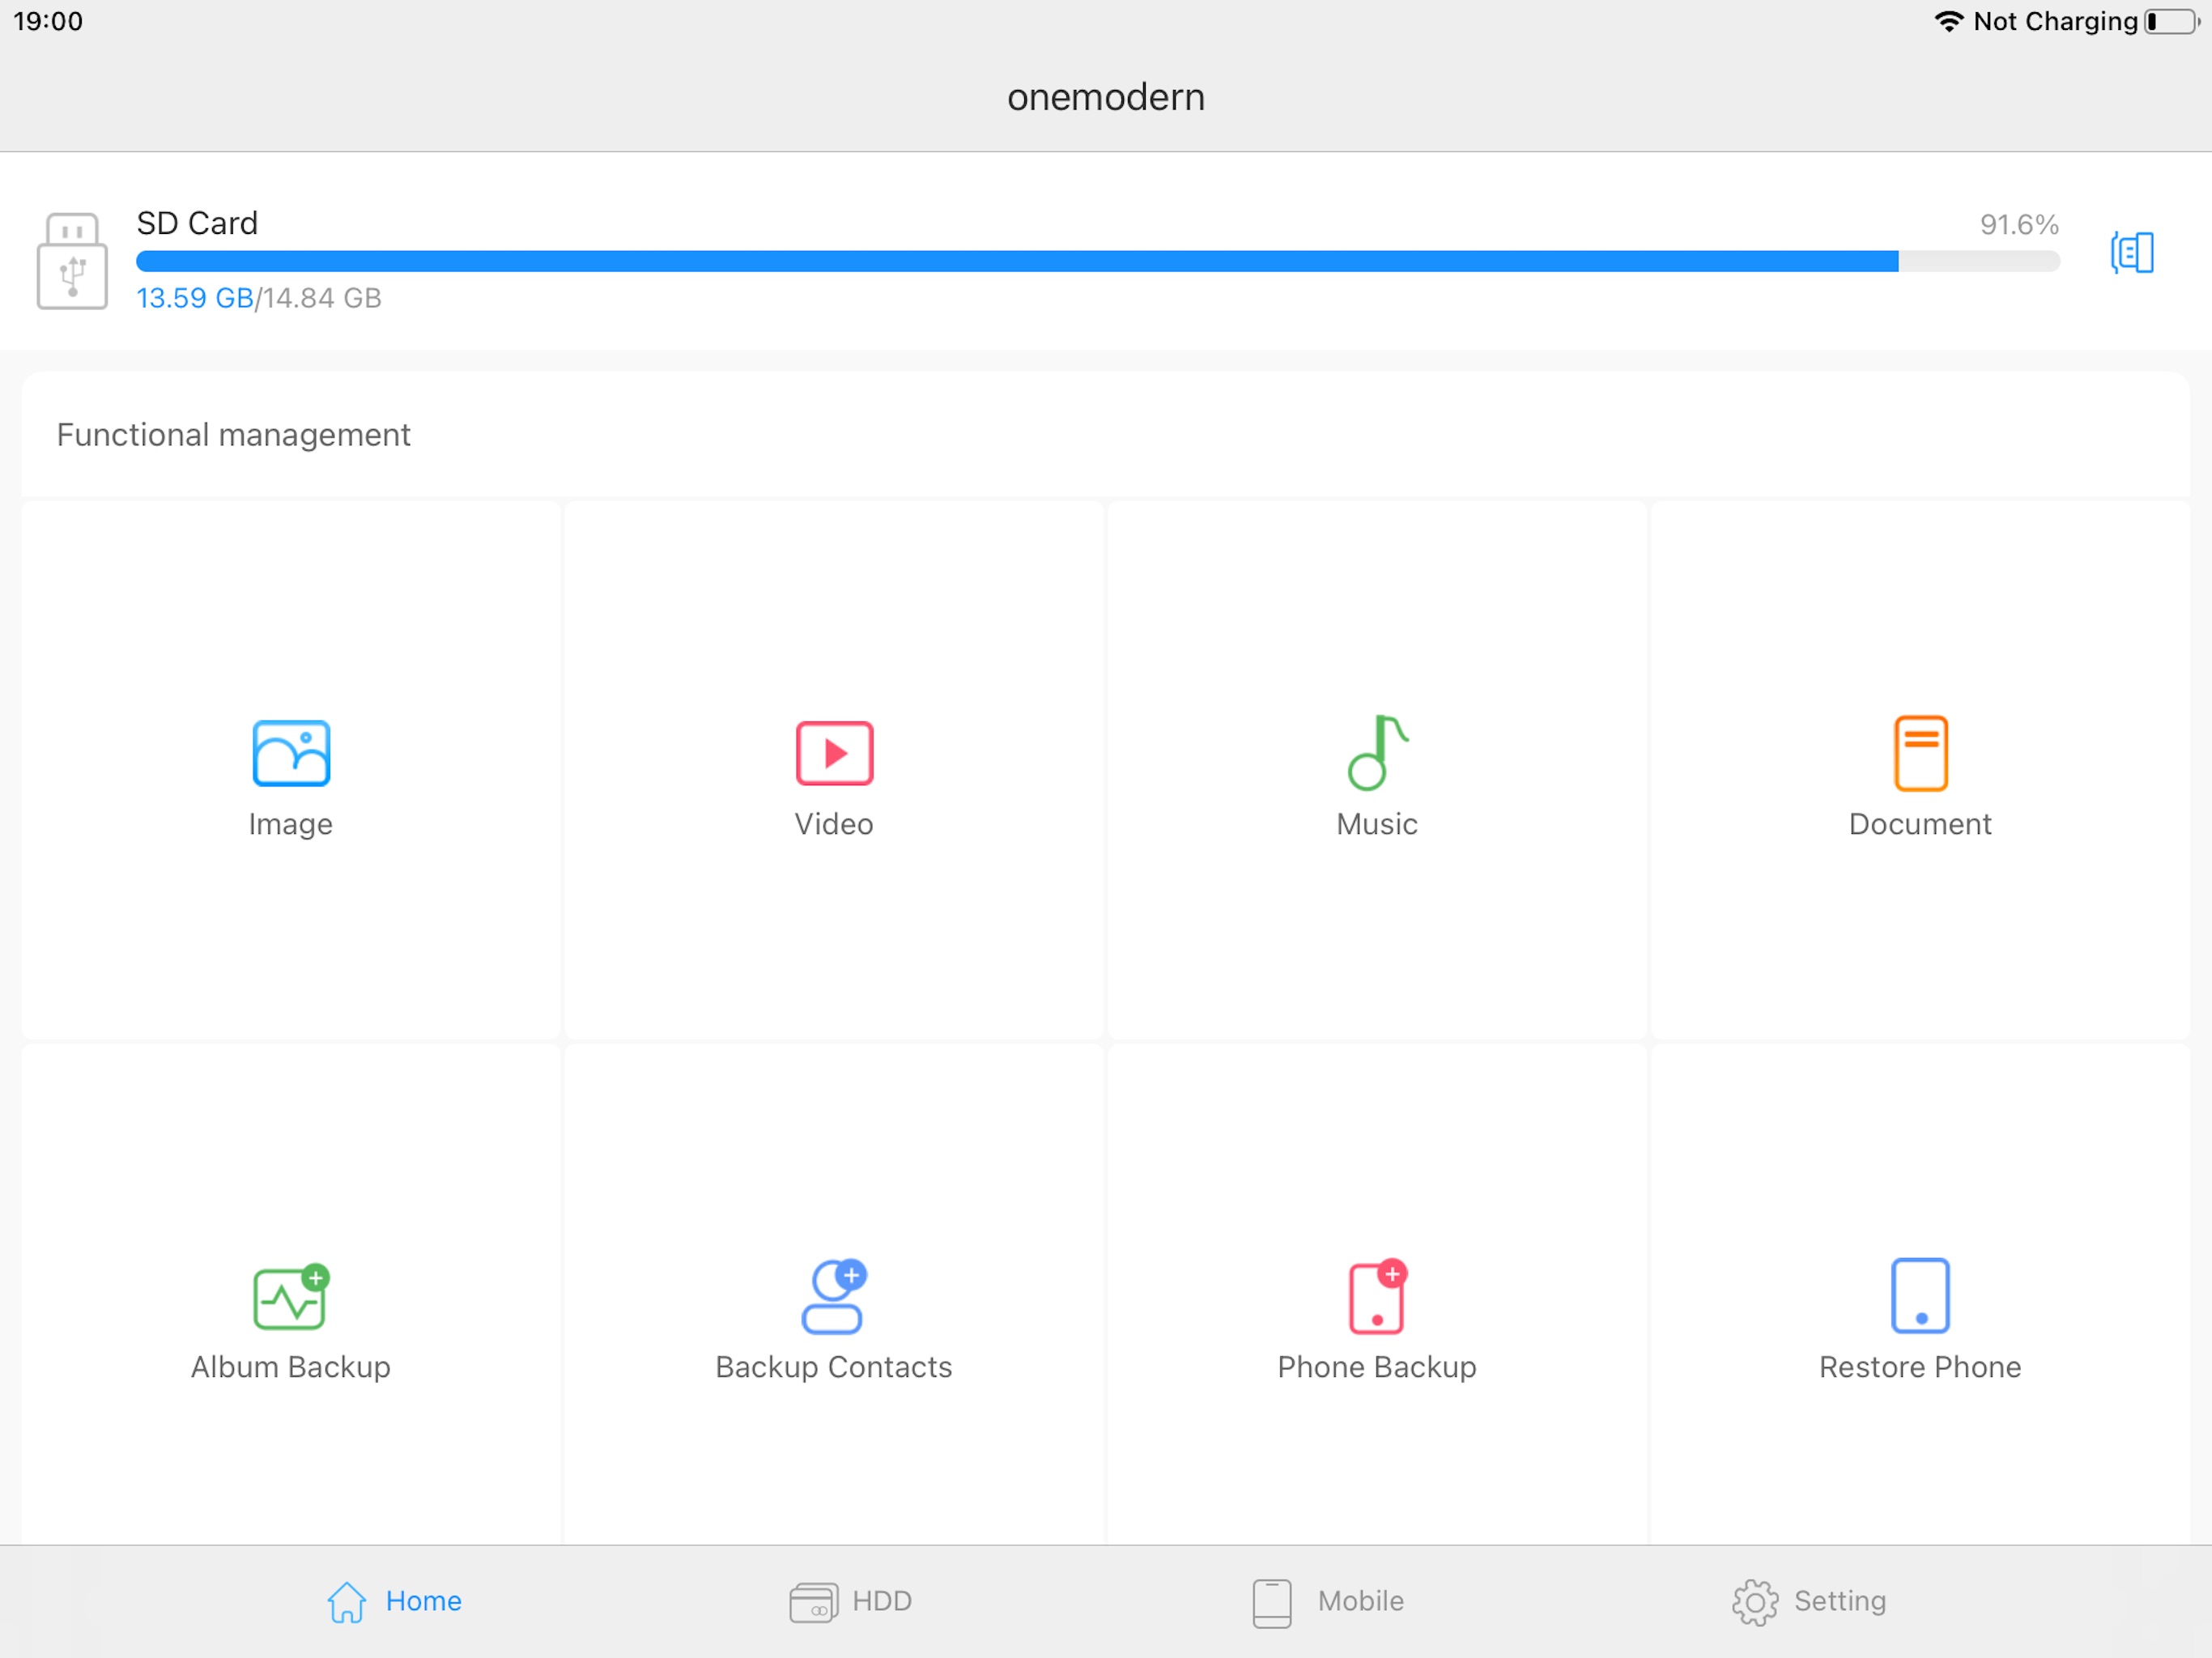Click the Backup Contacts label
2212x1658 pixels.
point(834,1367)
